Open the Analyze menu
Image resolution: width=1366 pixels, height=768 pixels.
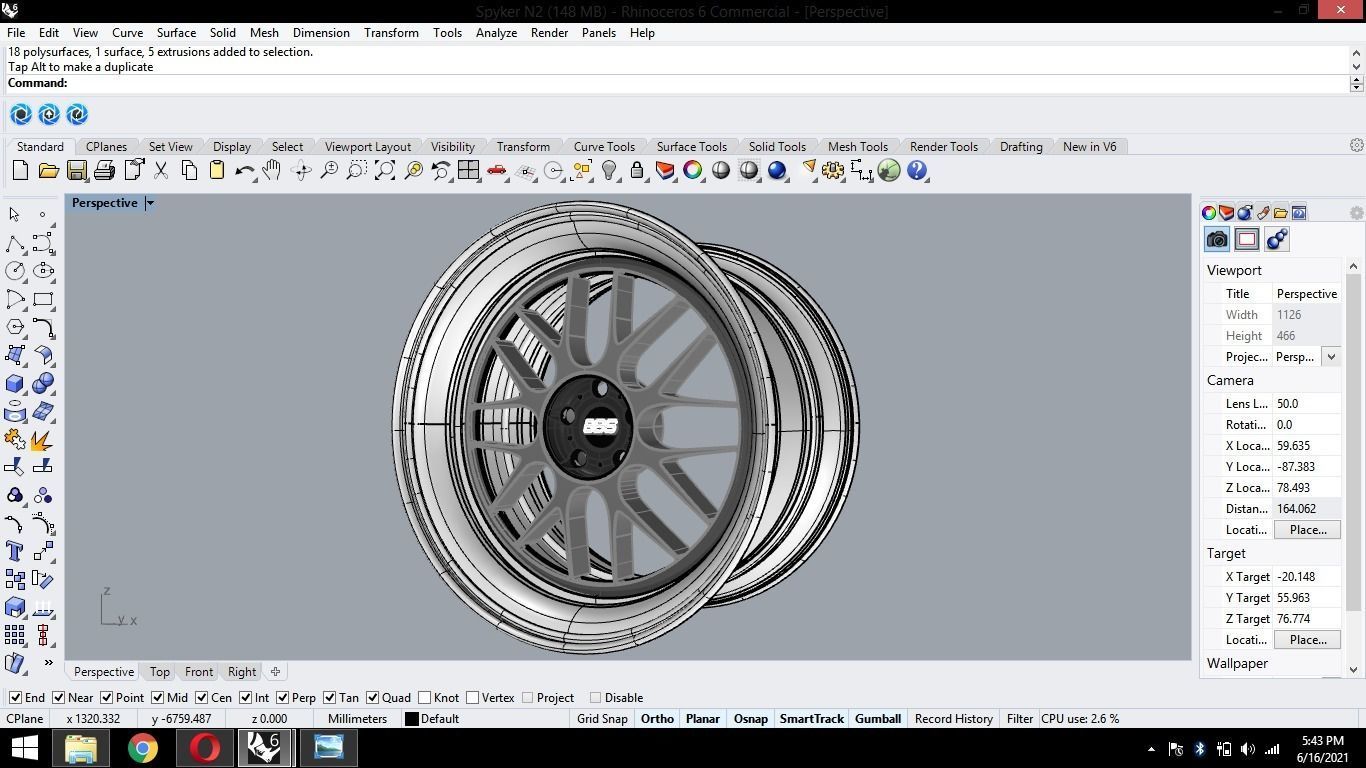coord(496,32)
